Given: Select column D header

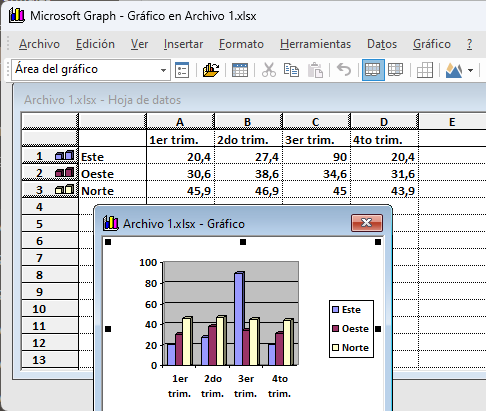Looking at the screenshot, I should coord(384,122).
